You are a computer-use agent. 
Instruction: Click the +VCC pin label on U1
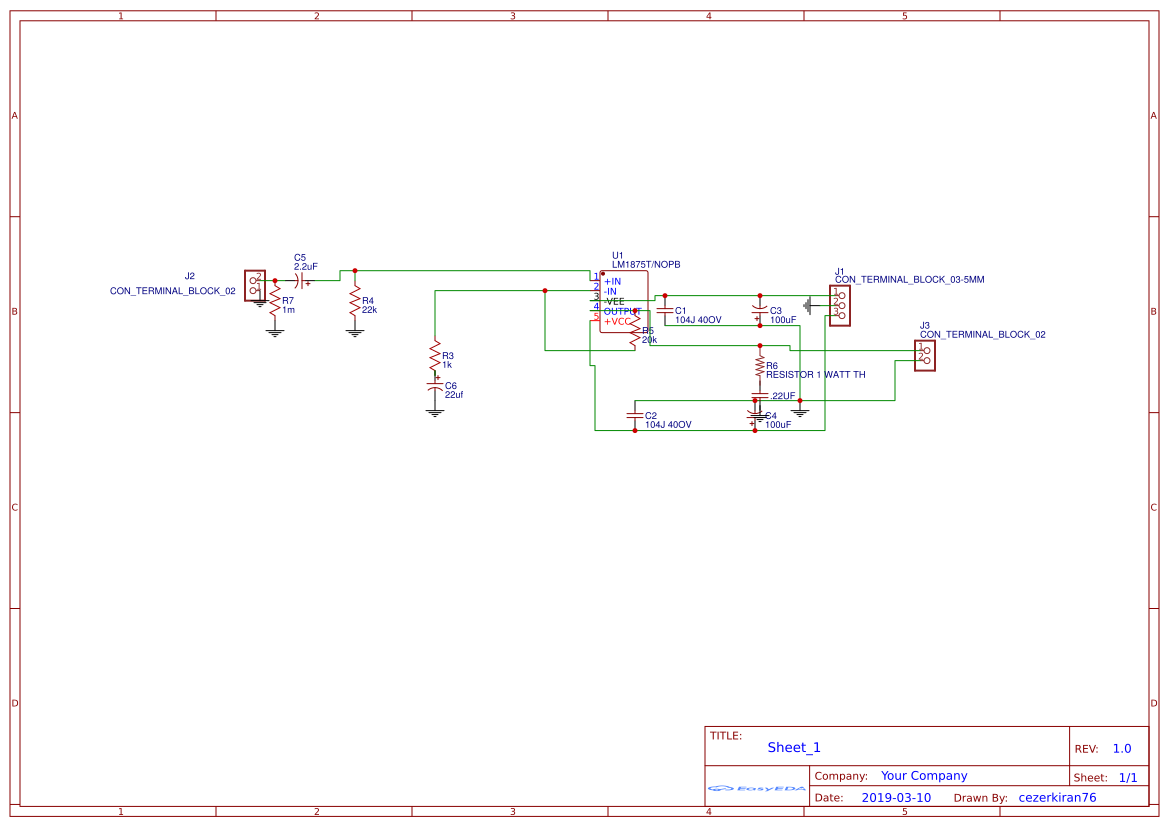617,321
